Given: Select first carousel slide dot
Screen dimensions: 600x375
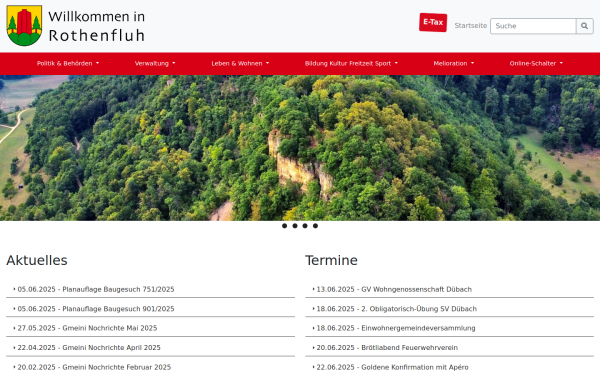Looking at the screenshot, I should point(284,226).
